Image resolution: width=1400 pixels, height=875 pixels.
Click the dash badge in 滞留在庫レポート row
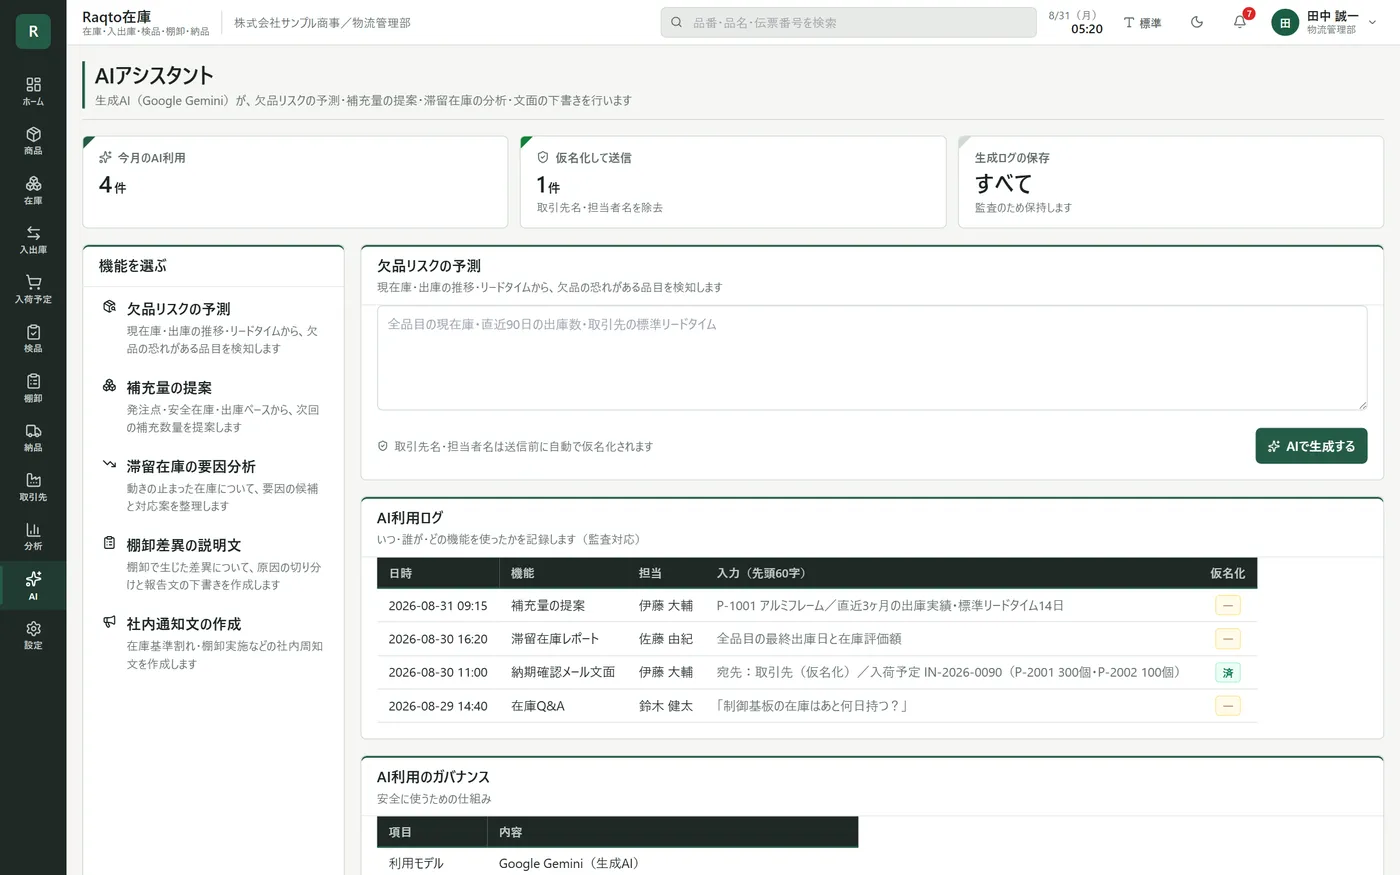[1228, 639]
